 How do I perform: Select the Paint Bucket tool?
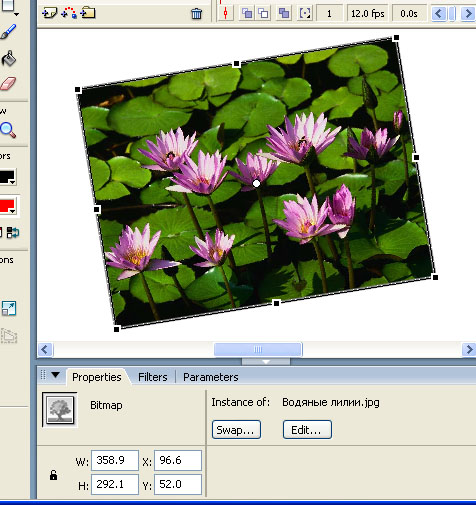pyautogui.click(x=9, y=59)
